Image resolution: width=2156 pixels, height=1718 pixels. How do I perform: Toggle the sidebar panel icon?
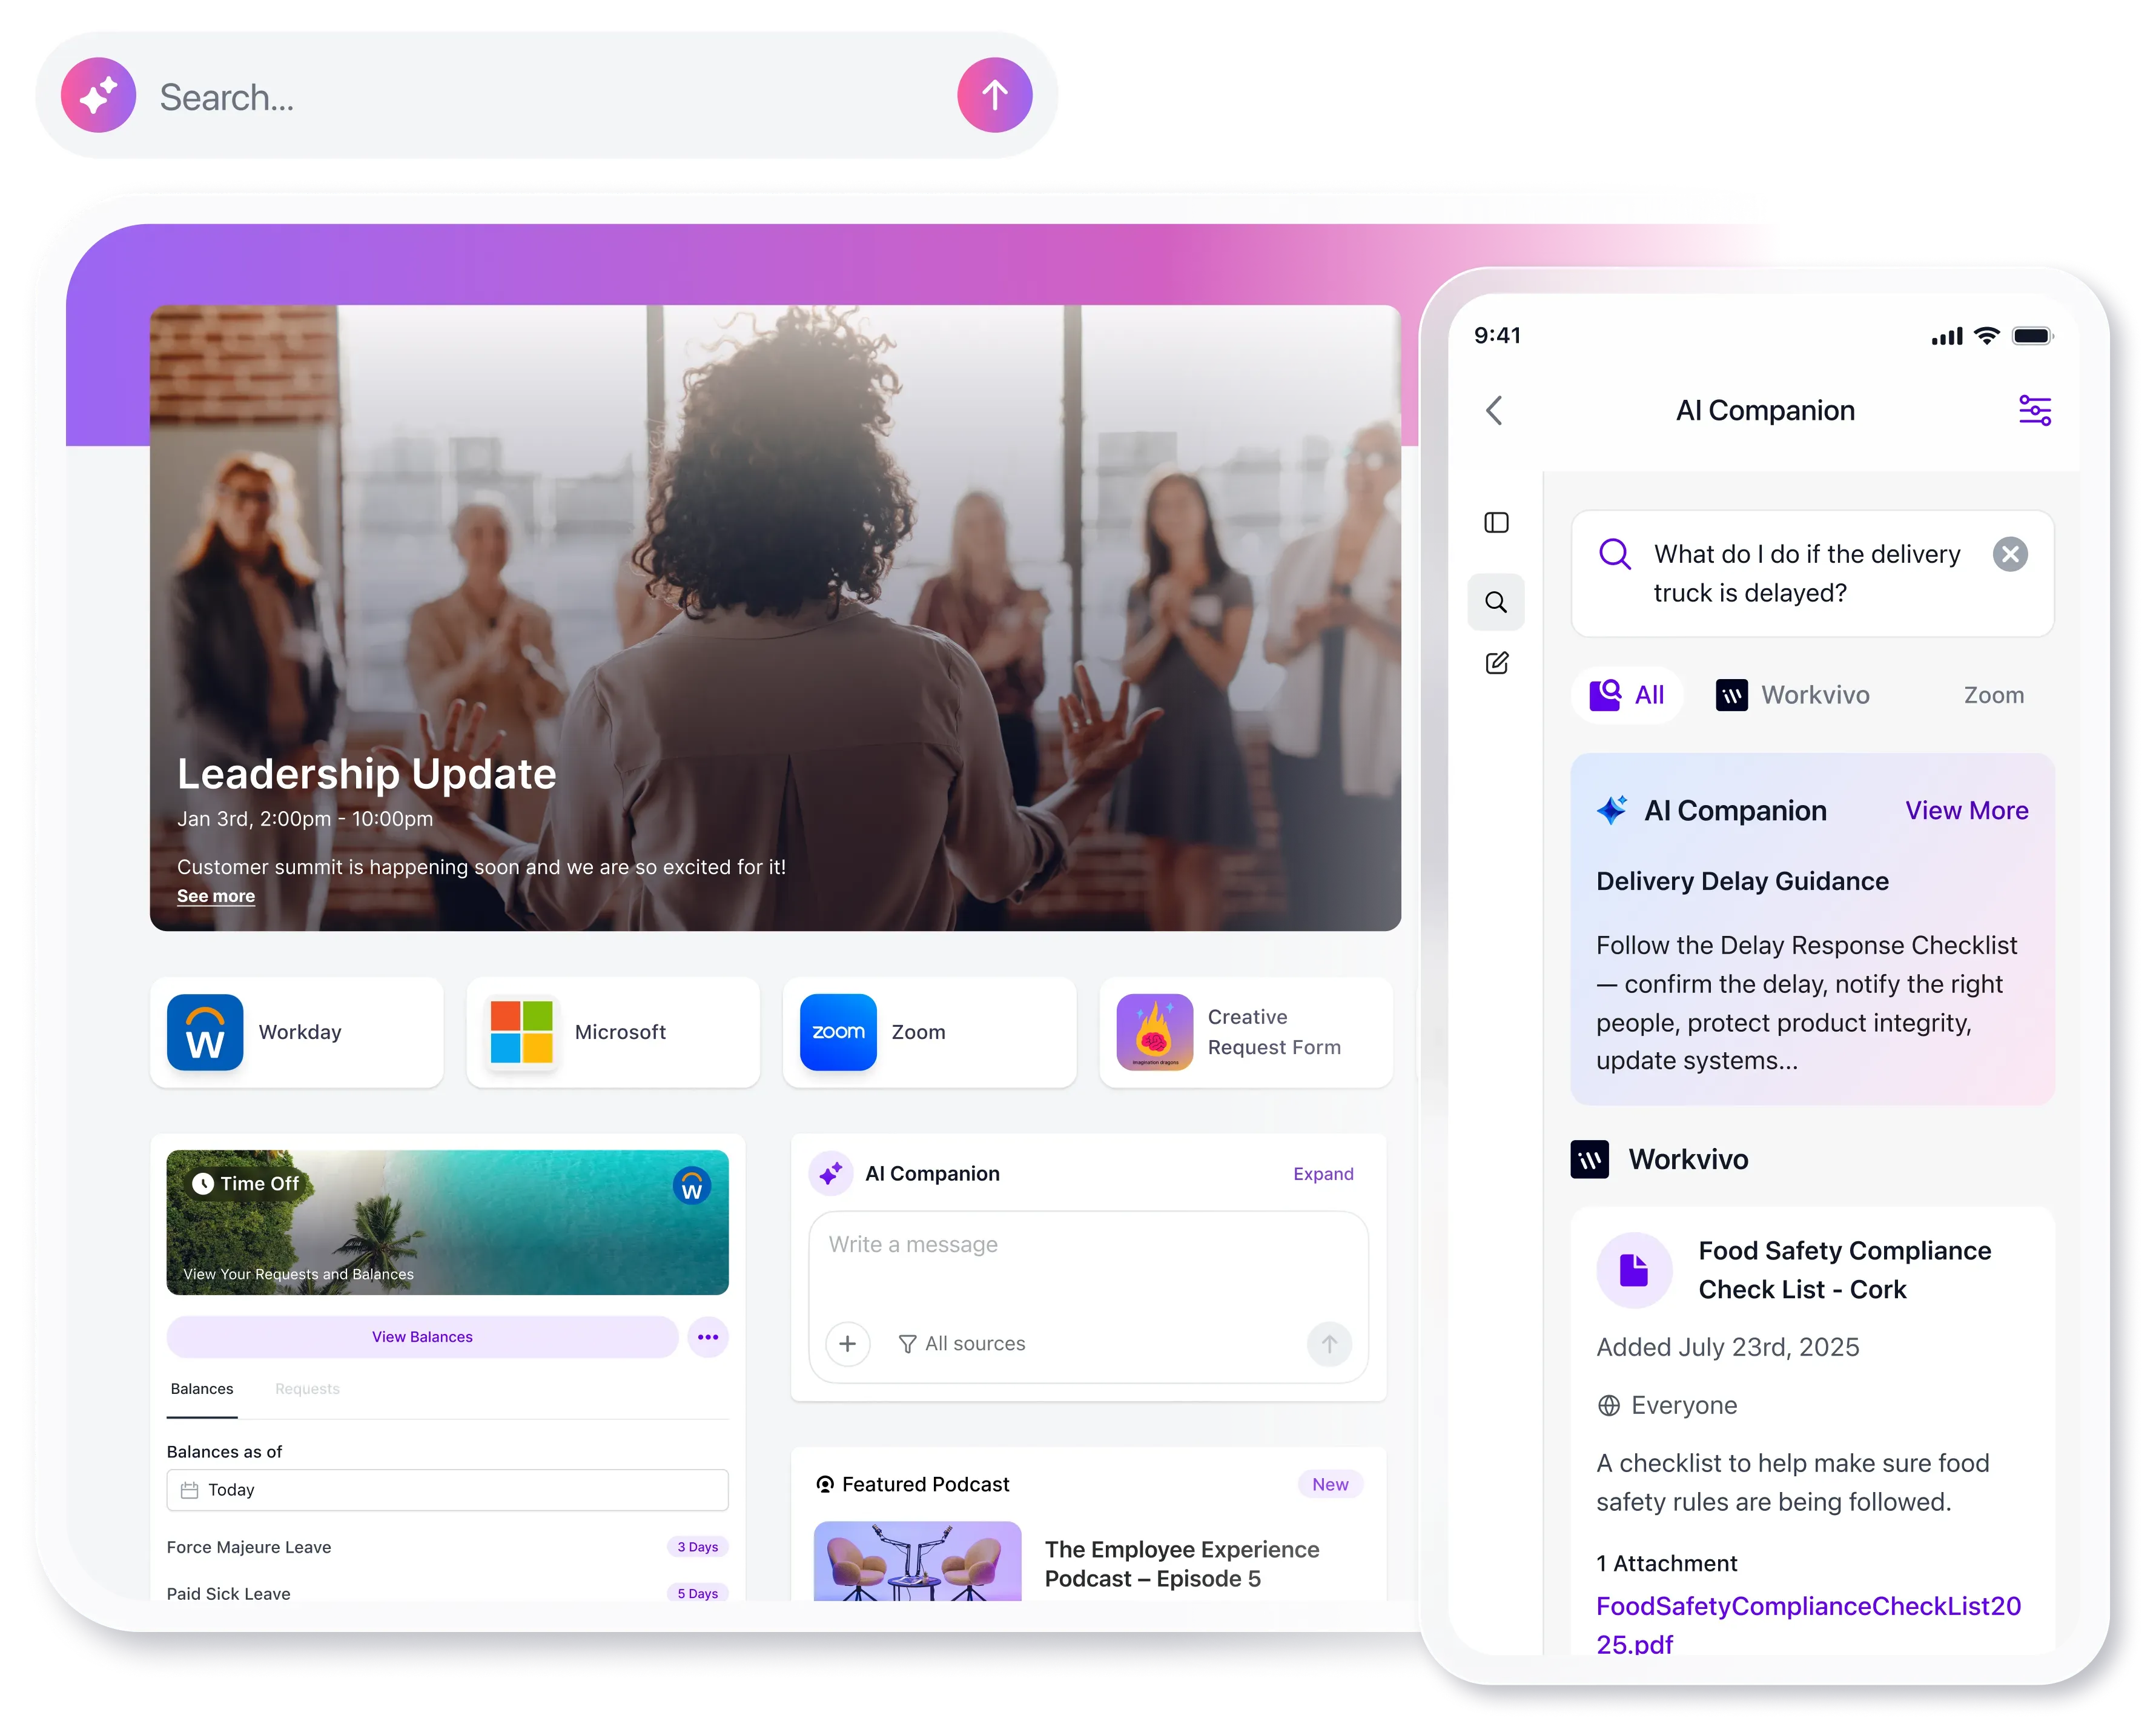1496,523
